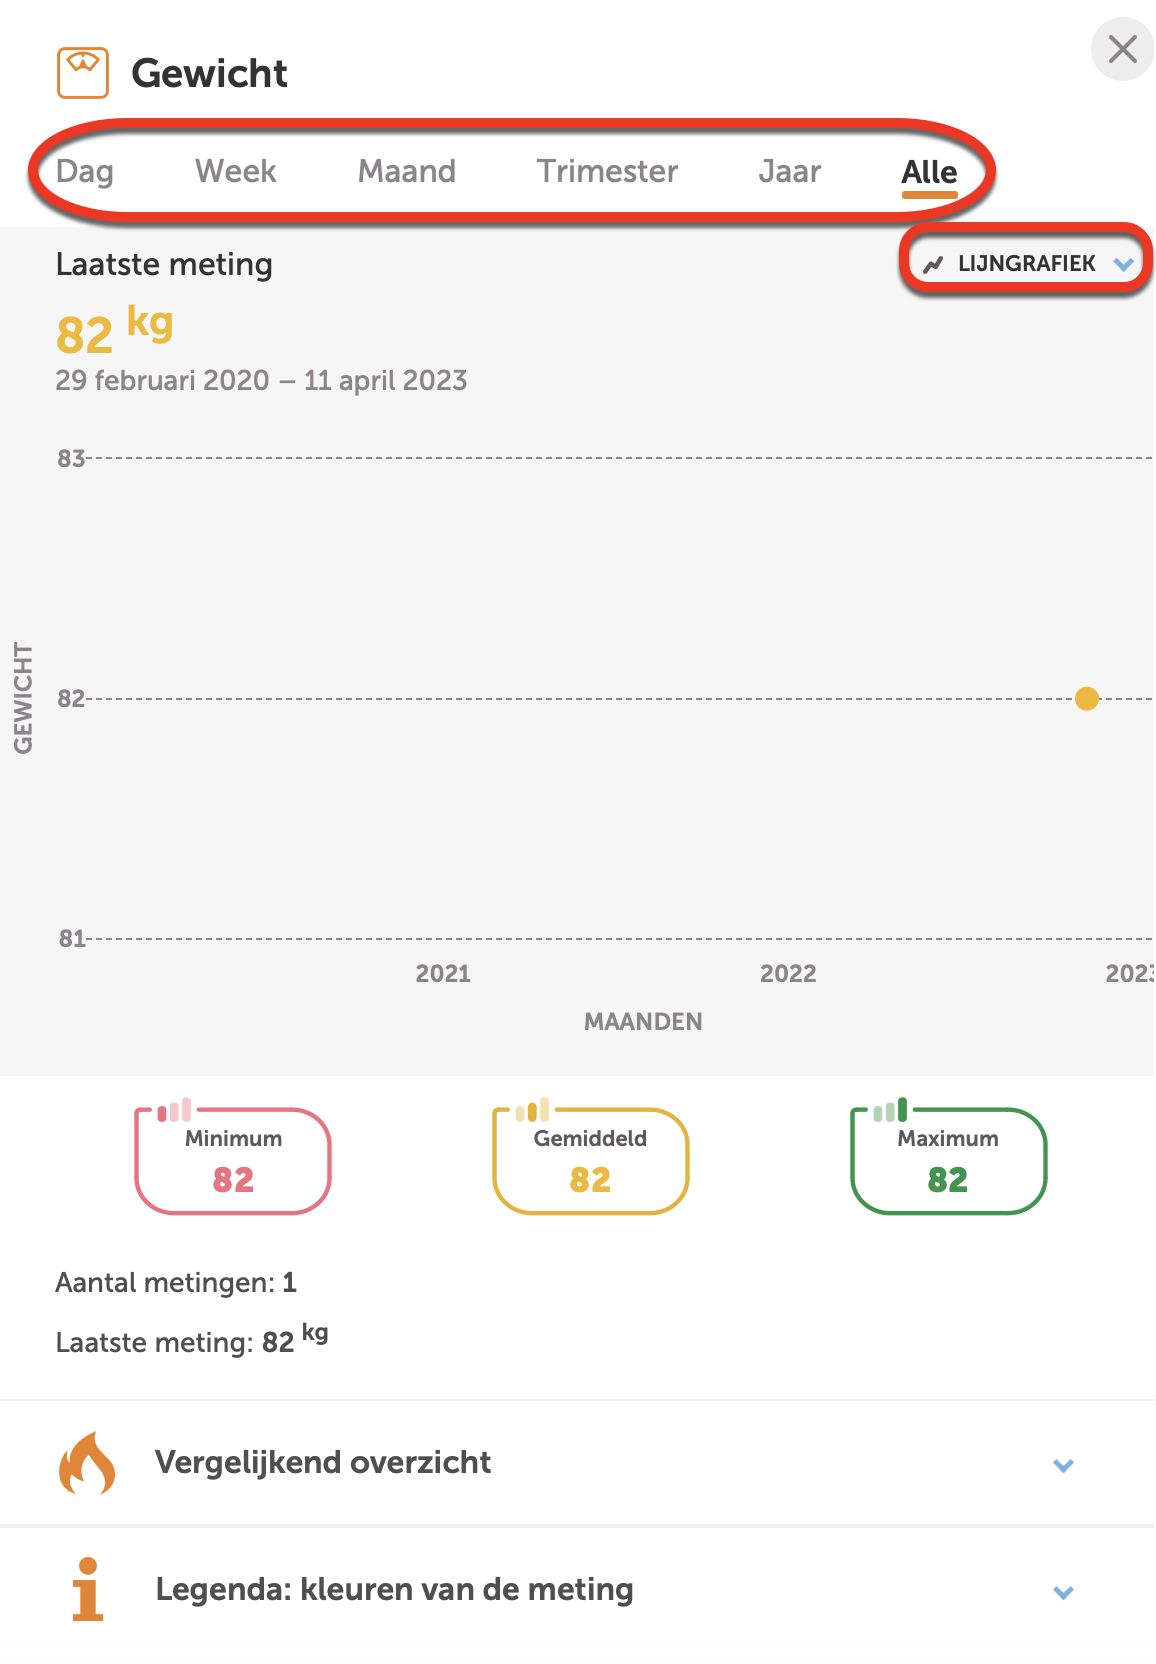
Task: Expand the Vergelijkend overzicht section chevron
Action: coord(1063,1465)
